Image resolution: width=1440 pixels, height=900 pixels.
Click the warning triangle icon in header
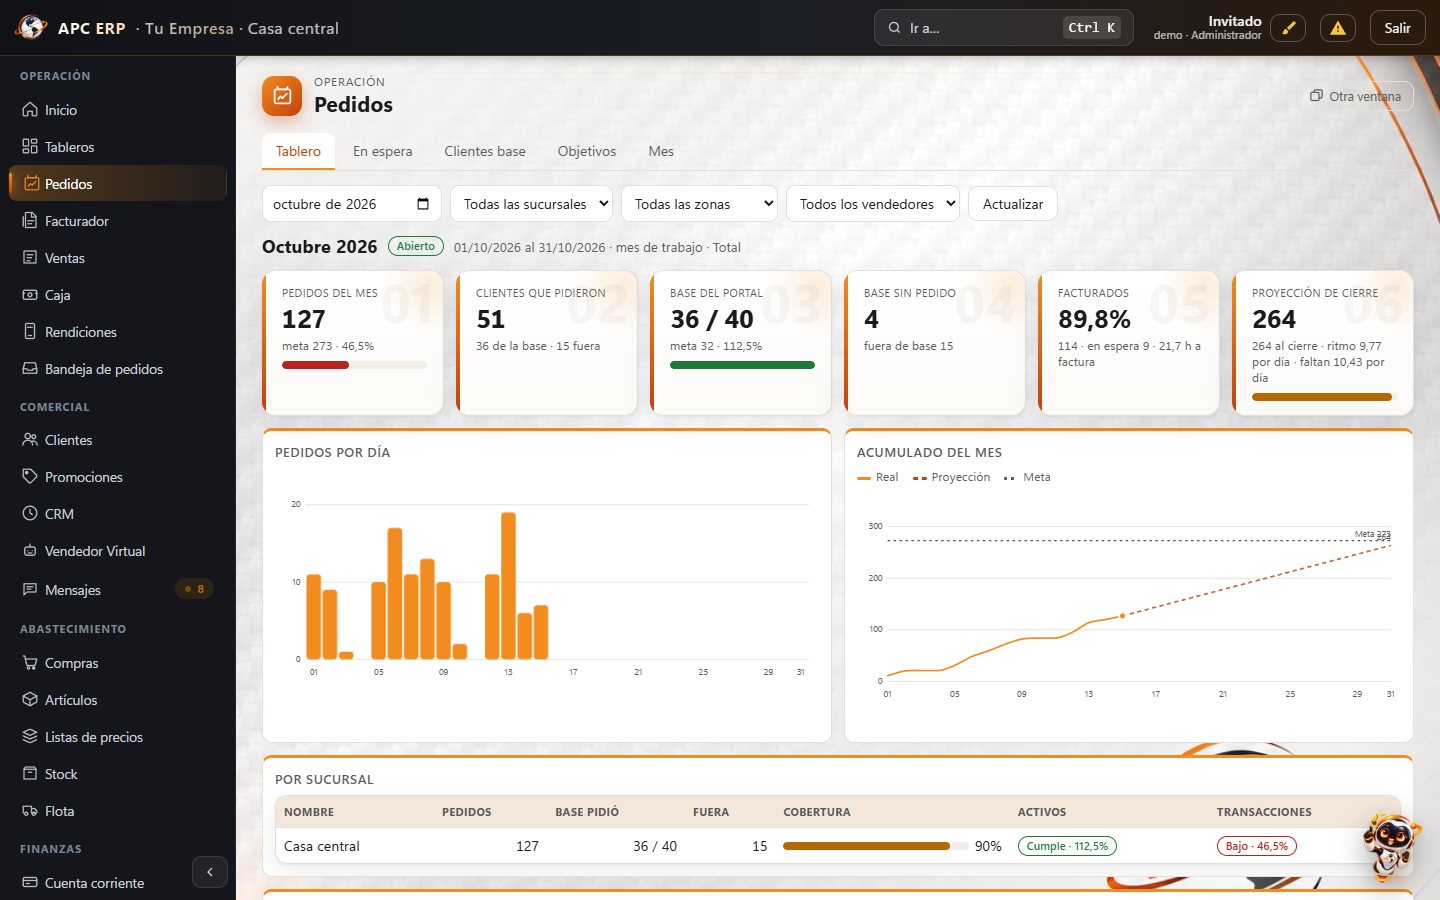(x=1338, y=28)
